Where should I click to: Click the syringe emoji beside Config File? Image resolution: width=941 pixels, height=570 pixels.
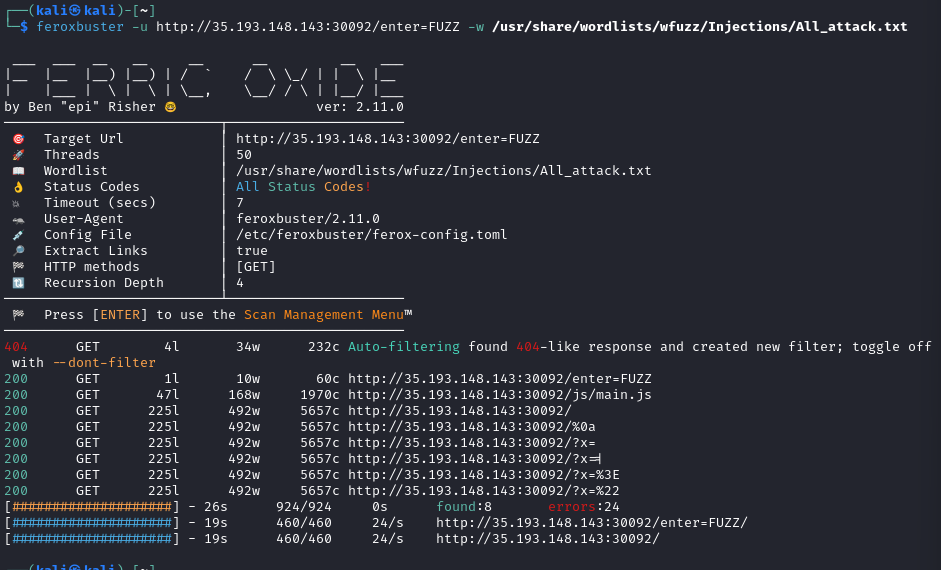point(19,235)
